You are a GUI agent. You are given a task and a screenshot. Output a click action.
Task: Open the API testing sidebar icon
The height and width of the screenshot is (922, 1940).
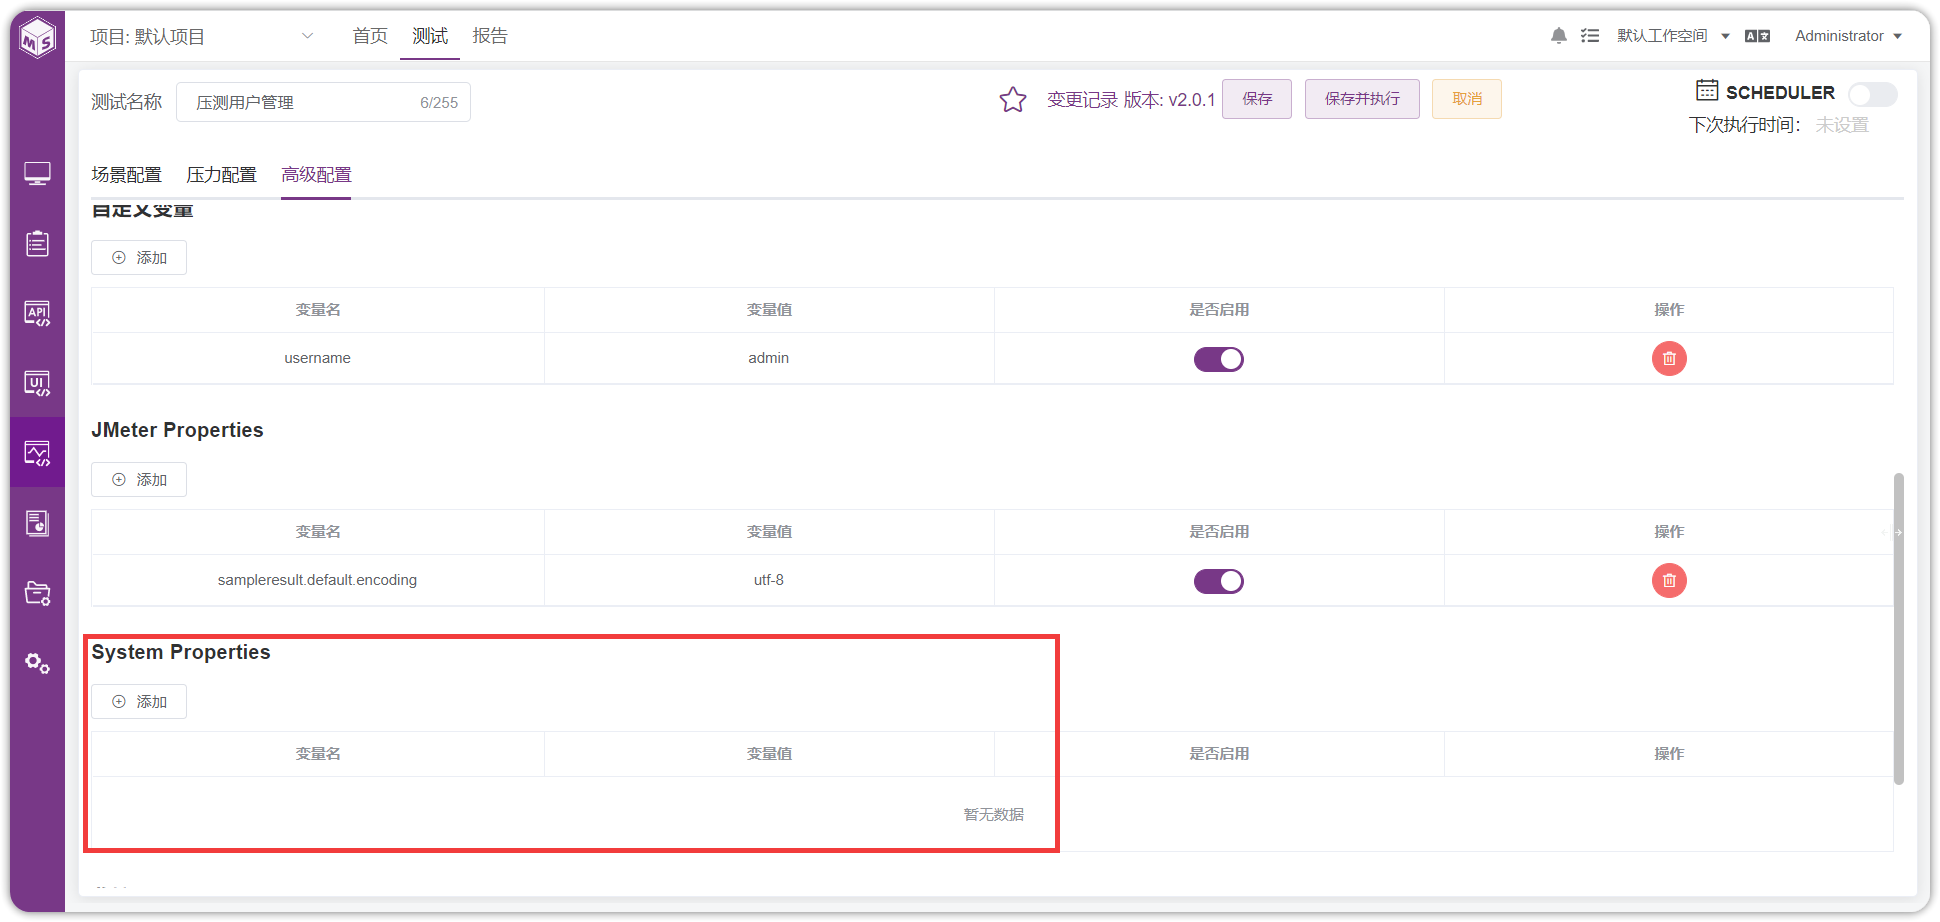click(37, 313)
